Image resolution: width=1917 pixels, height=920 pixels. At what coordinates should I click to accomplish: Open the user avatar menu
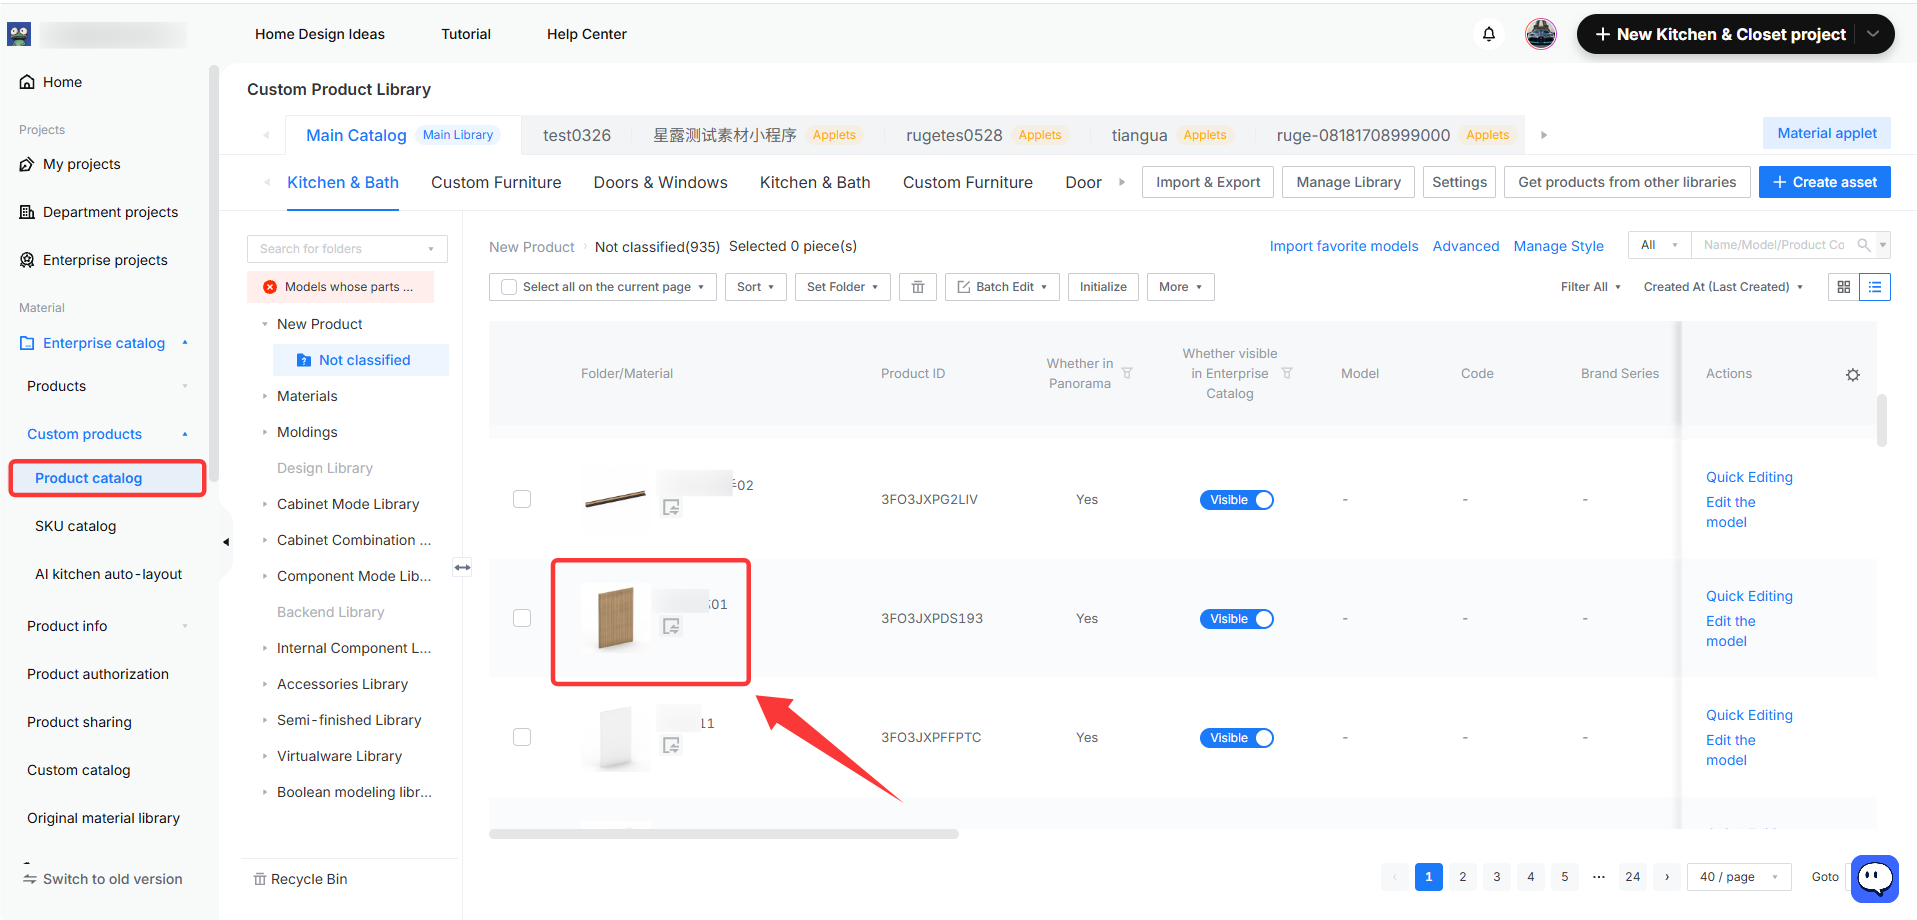[1541, 34]
